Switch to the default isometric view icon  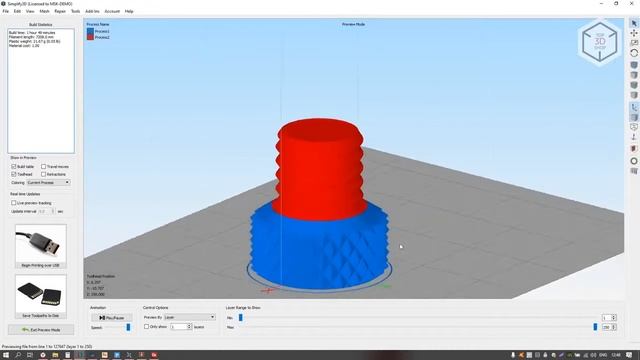point(633,65)
